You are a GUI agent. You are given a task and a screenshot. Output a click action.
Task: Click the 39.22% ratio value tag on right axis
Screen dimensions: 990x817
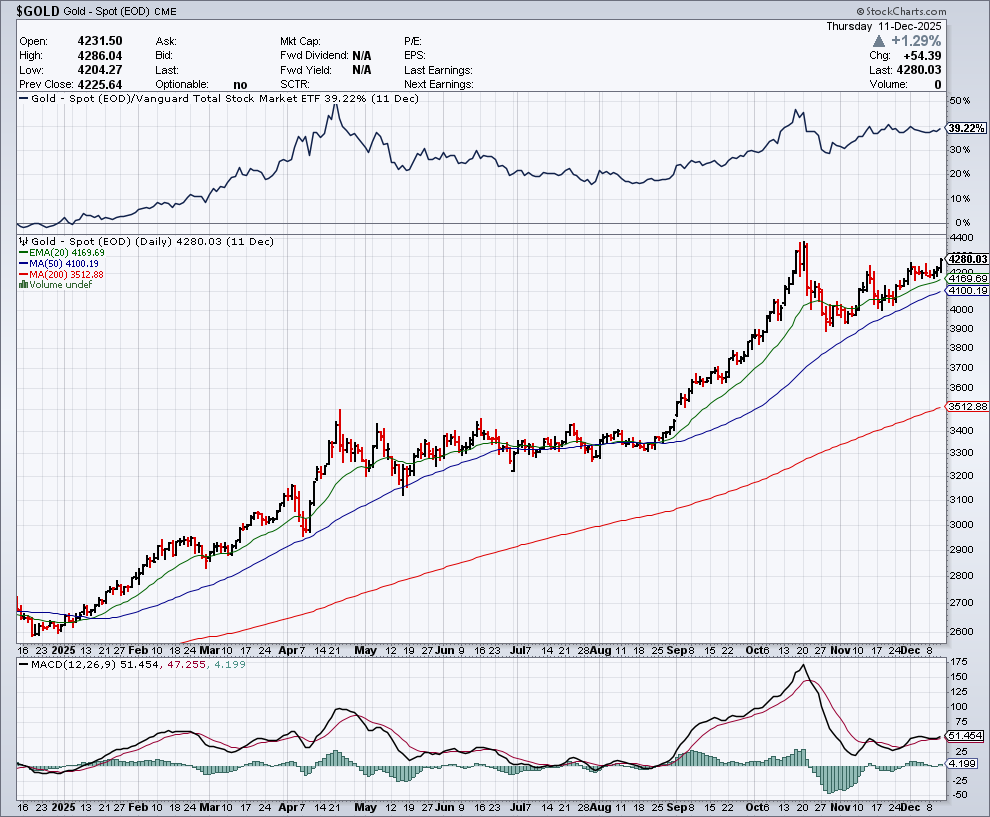(966, 128)
